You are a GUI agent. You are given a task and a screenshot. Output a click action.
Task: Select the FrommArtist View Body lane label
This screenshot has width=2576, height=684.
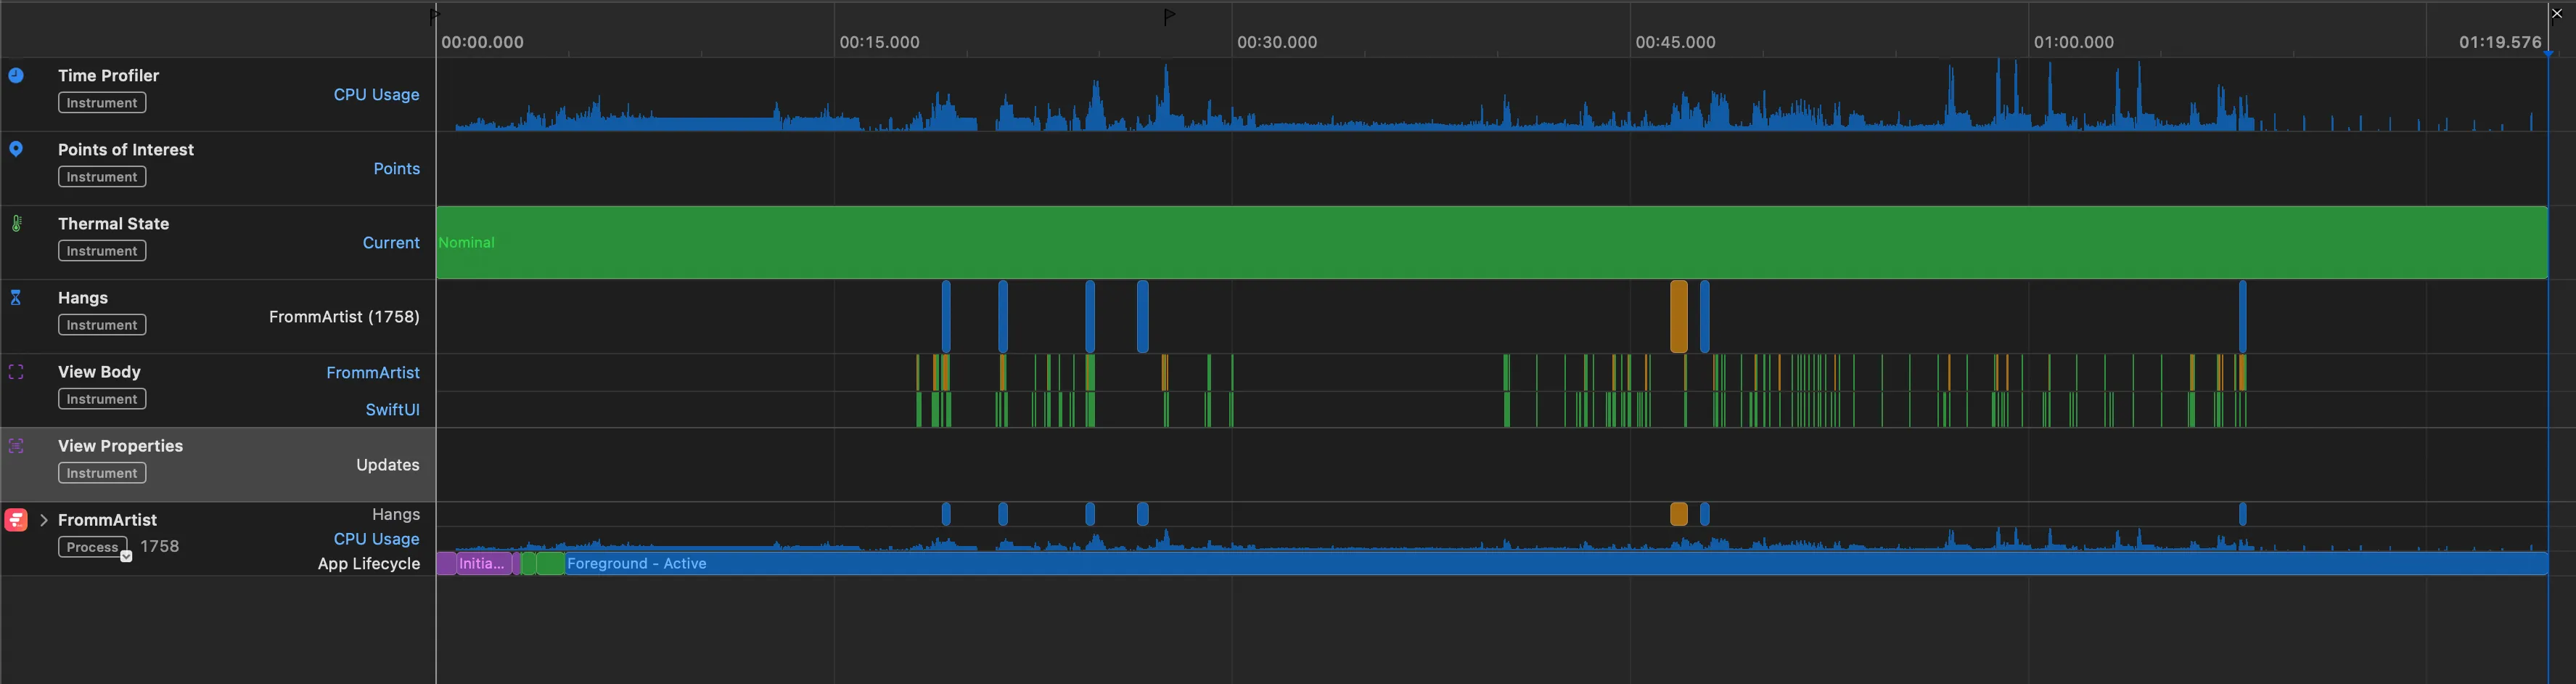[373, 373]
